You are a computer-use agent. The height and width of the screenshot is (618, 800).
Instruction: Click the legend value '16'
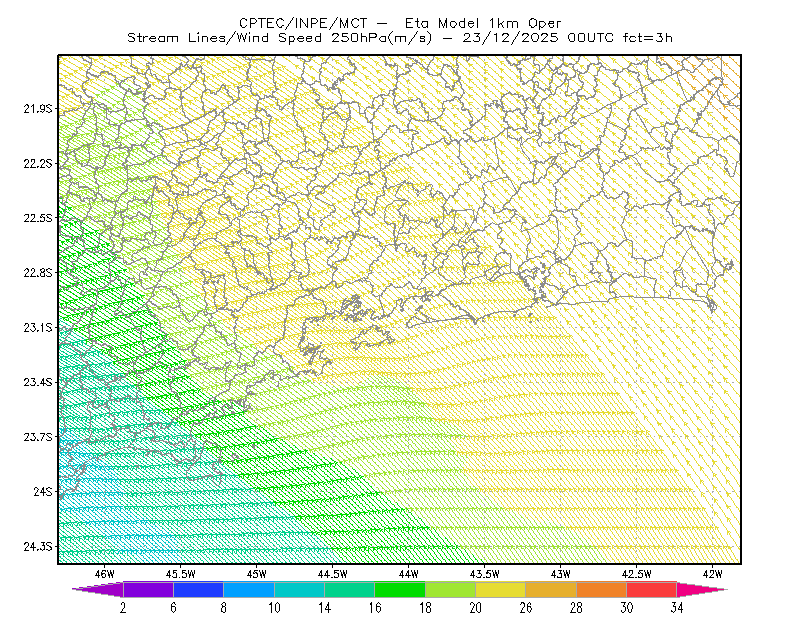point(374,608)
